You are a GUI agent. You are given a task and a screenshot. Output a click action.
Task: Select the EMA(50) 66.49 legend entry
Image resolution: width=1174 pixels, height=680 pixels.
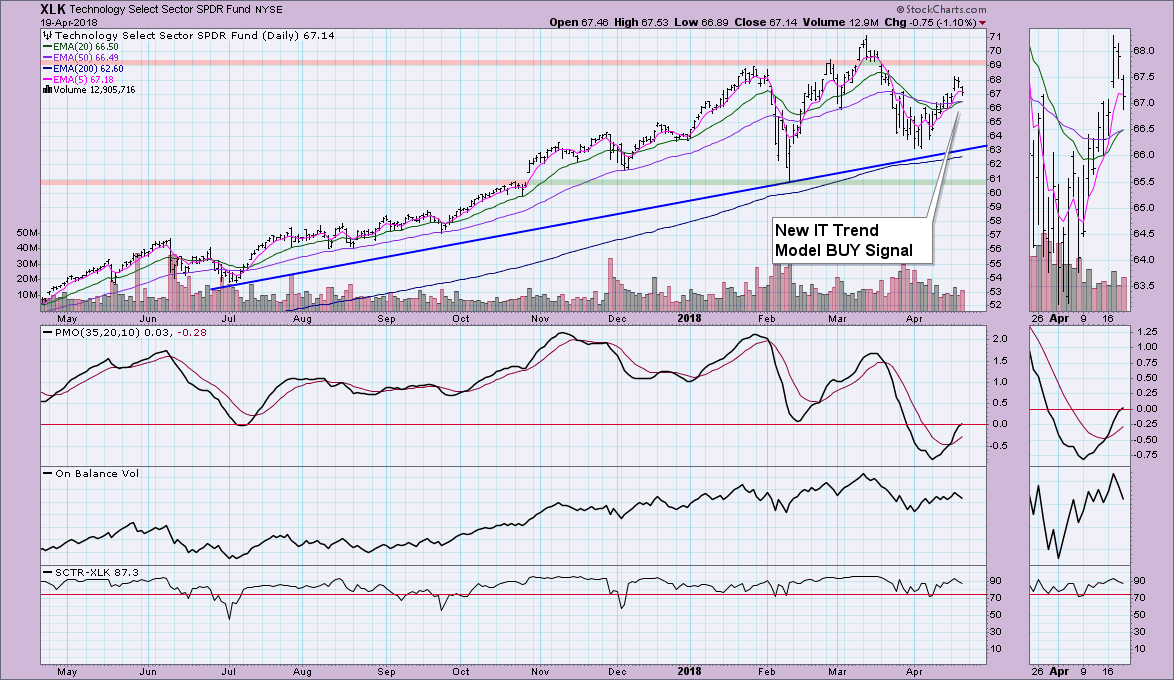85,58
